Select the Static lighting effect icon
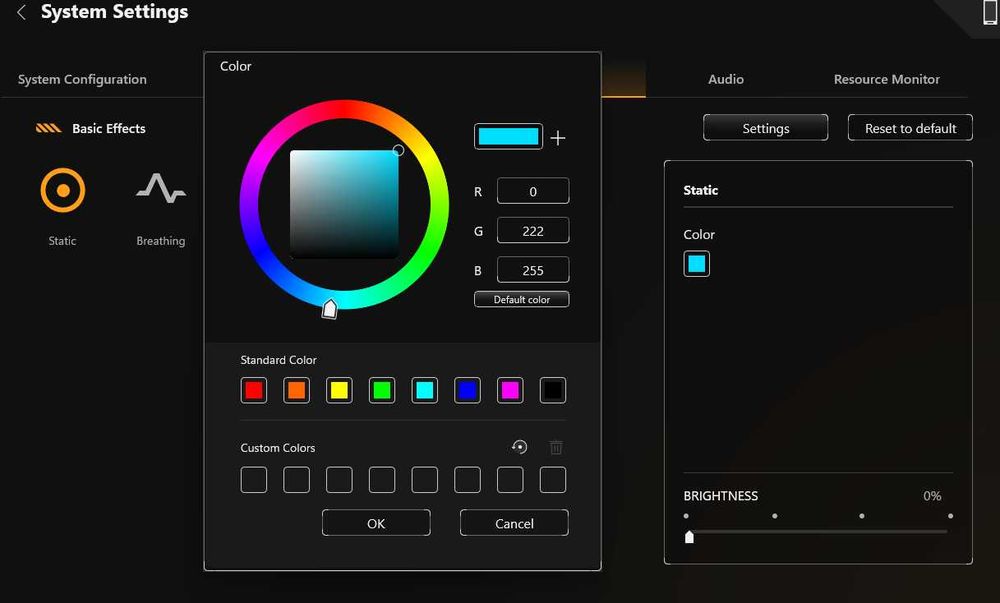The width and height of the screenshot is (1000, 603). tap(62, 190)
